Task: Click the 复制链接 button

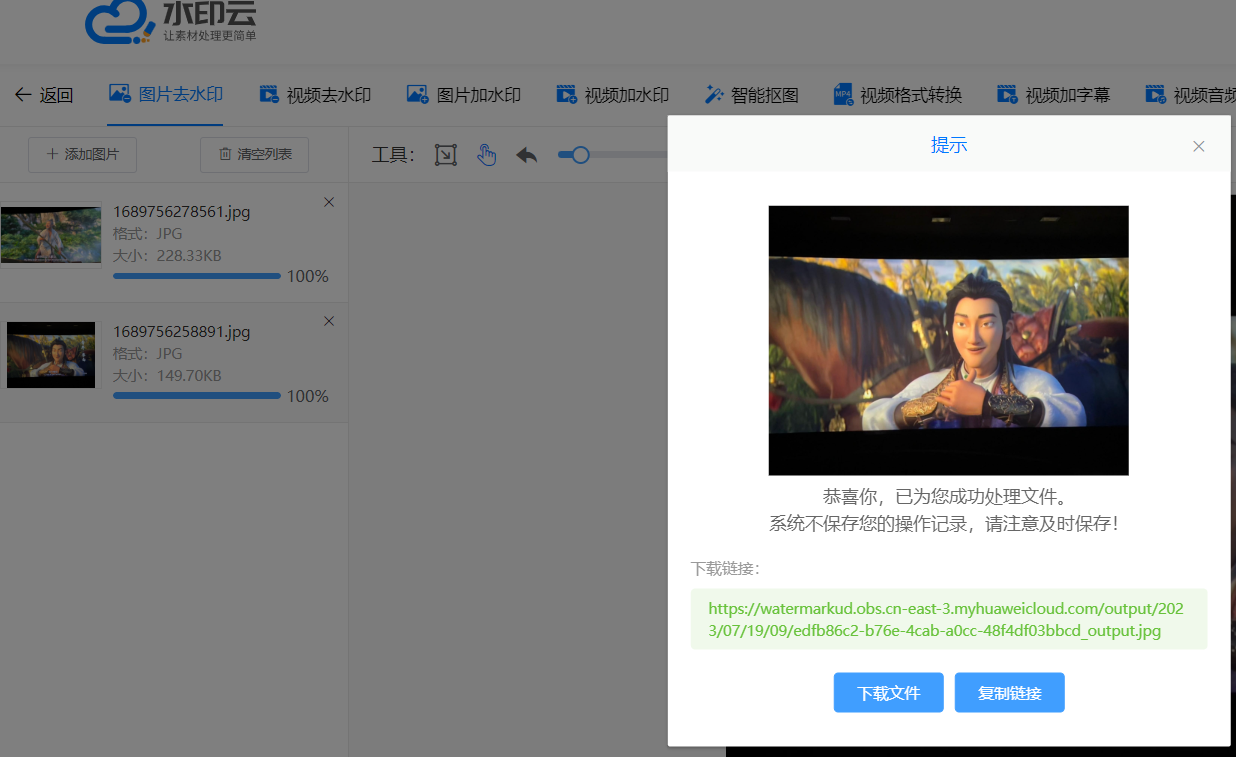Action: point(1009,693)
